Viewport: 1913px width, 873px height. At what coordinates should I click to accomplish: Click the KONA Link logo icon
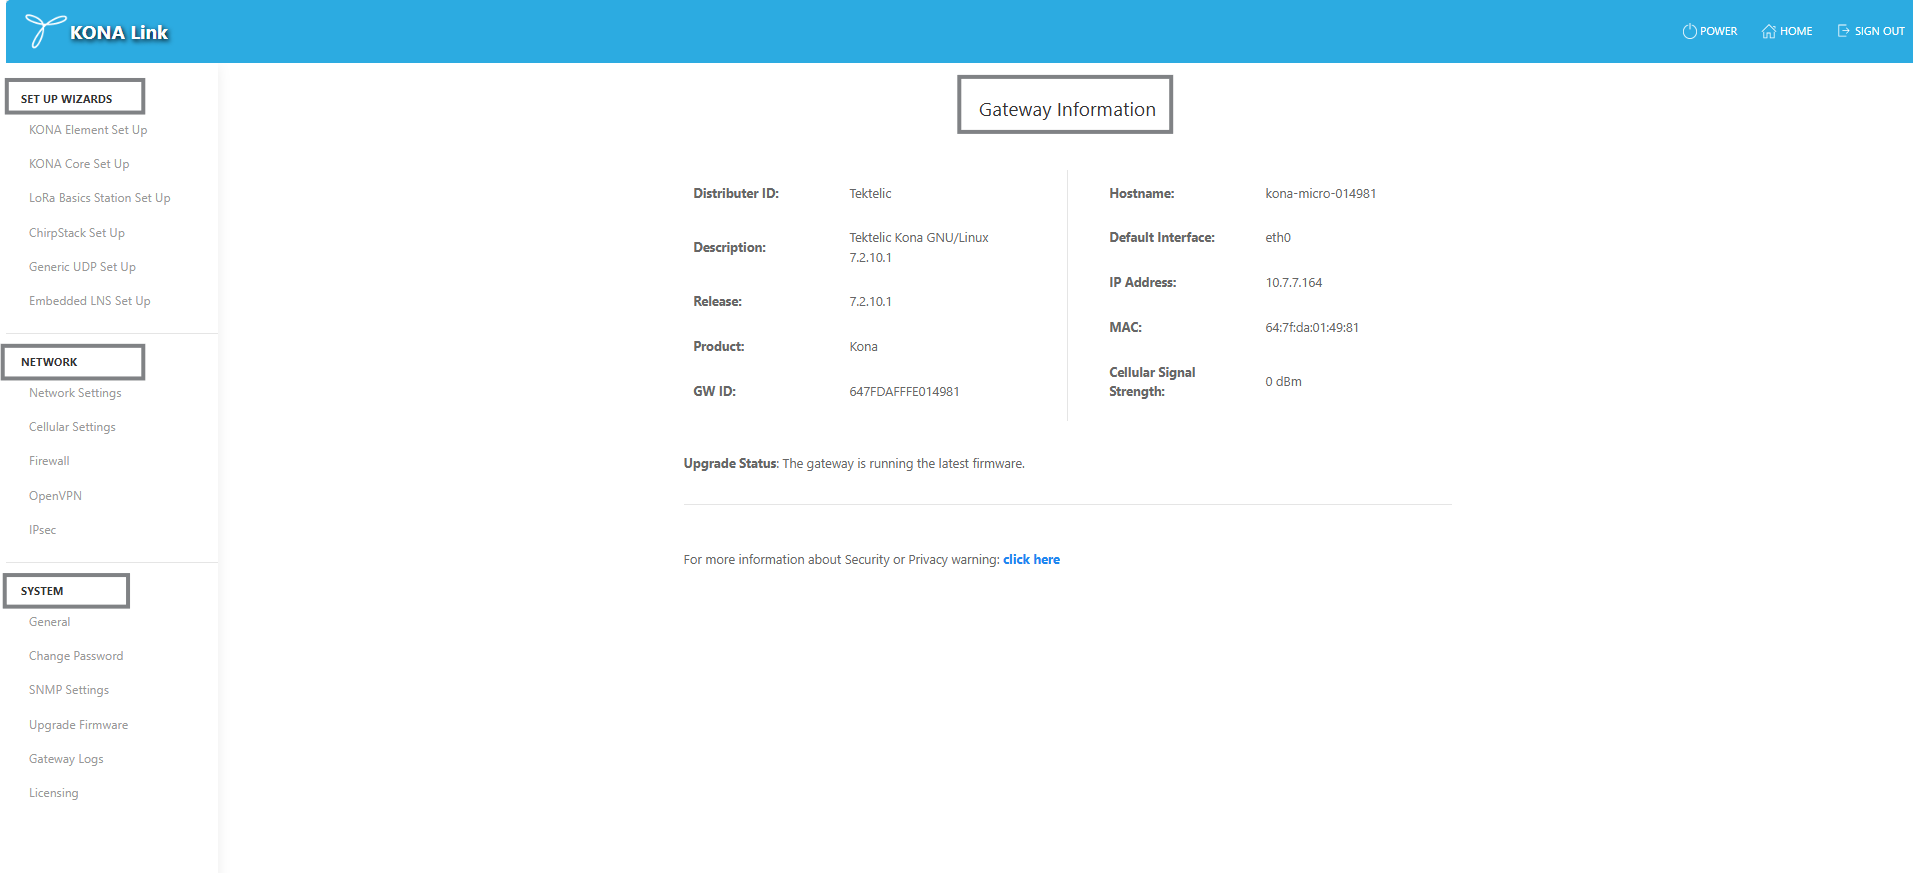pyautogui.click(x=45, y=30)
